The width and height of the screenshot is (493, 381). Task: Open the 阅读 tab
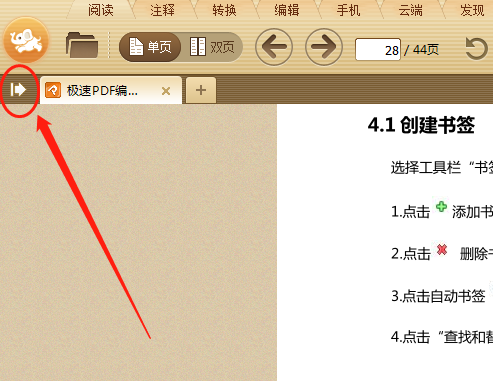(101, 10)
